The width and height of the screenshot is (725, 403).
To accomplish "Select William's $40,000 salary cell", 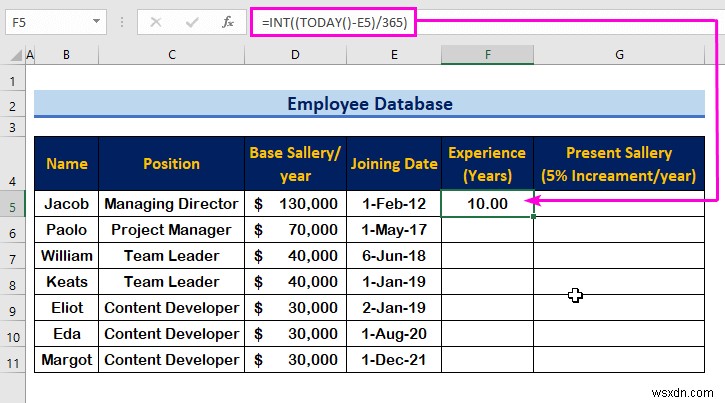I will [295, 256].
